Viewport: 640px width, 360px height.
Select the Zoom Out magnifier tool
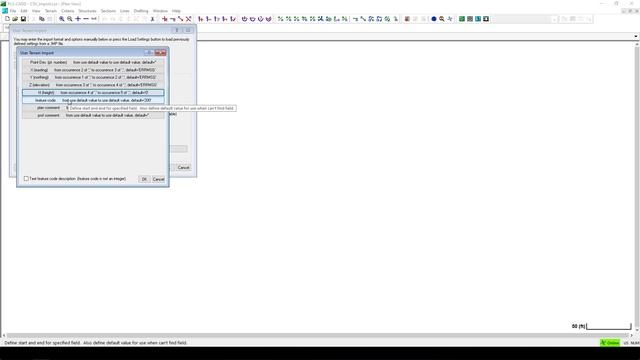click(70, 19)
